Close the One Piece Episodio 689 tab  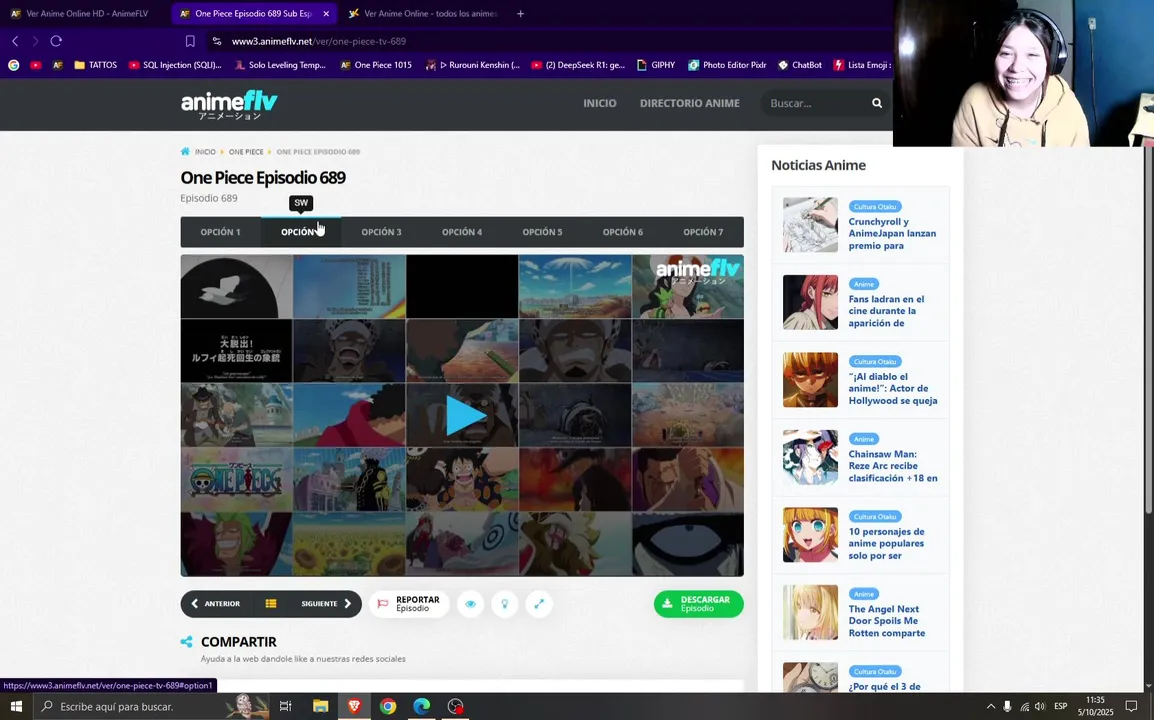coord(326,13)
